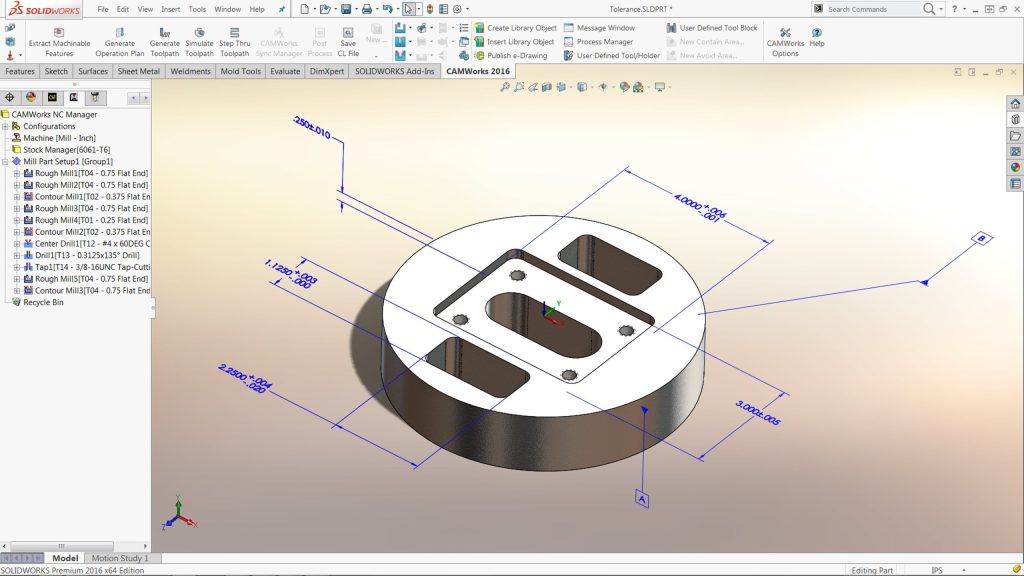Open the Appearances color wheel task pane tab

pos(1015,167)
